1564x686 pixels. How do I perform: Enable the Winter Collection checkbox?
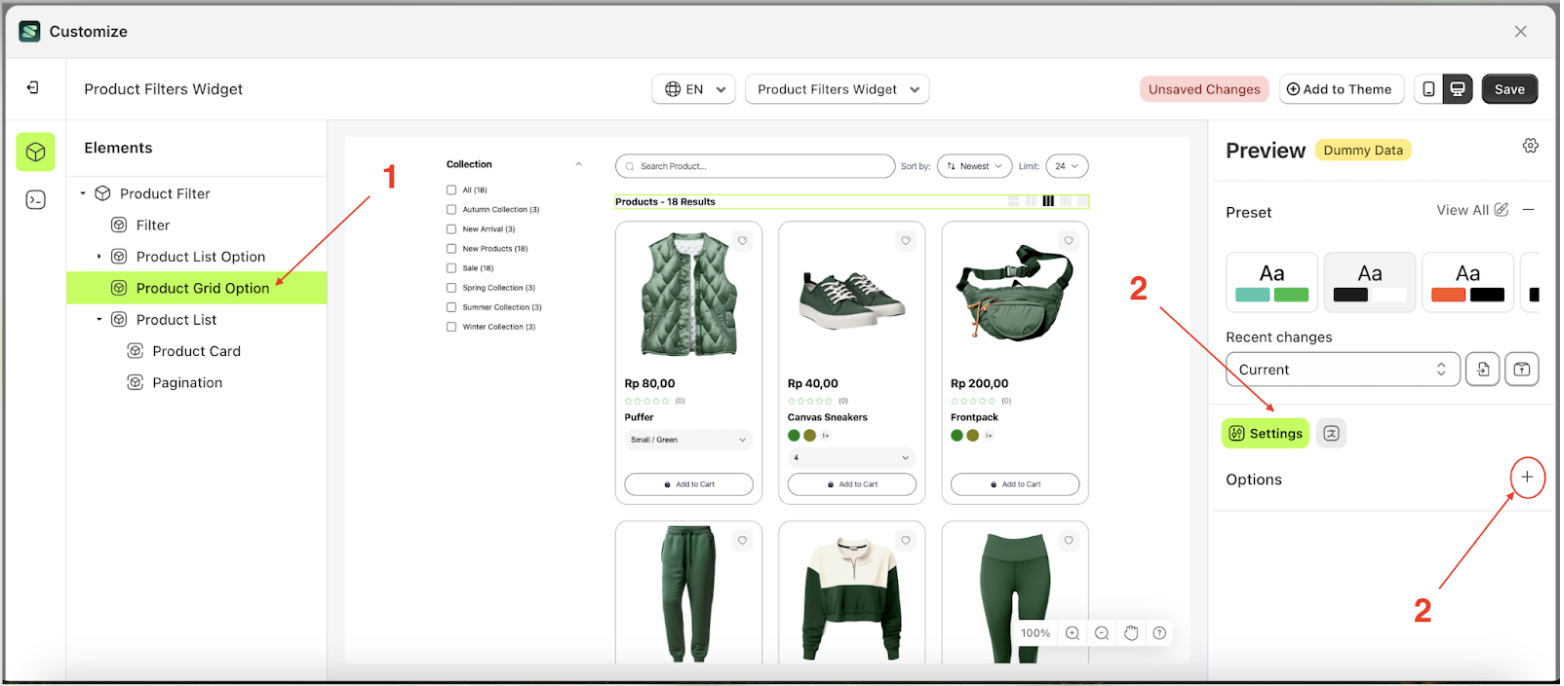[x=452, y=327]
